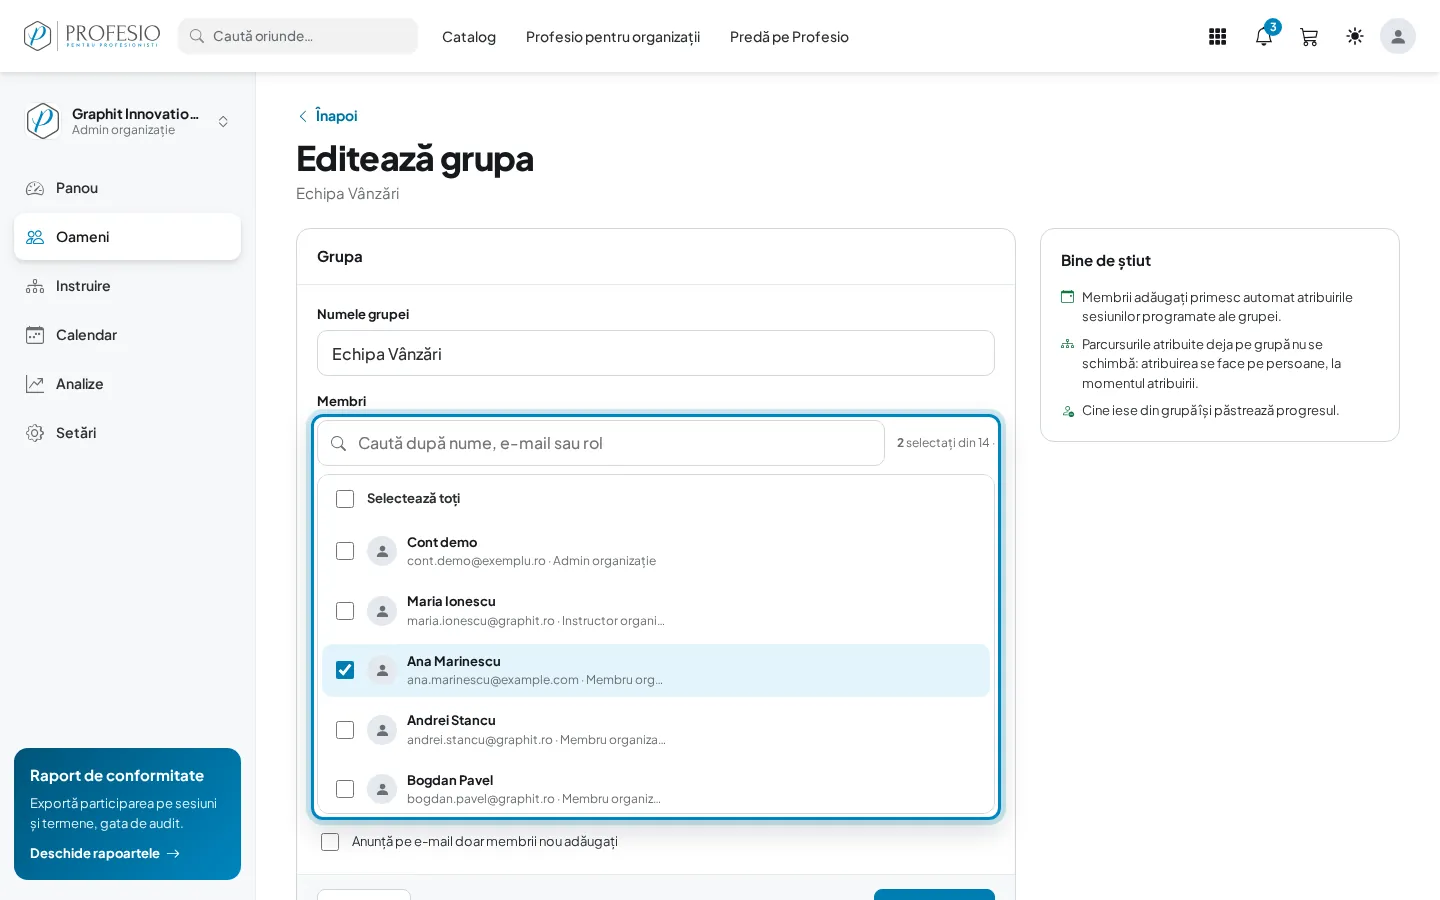Open Analize in the sidebar
This screenshot has width=1440, height=900.
(127, 384)
